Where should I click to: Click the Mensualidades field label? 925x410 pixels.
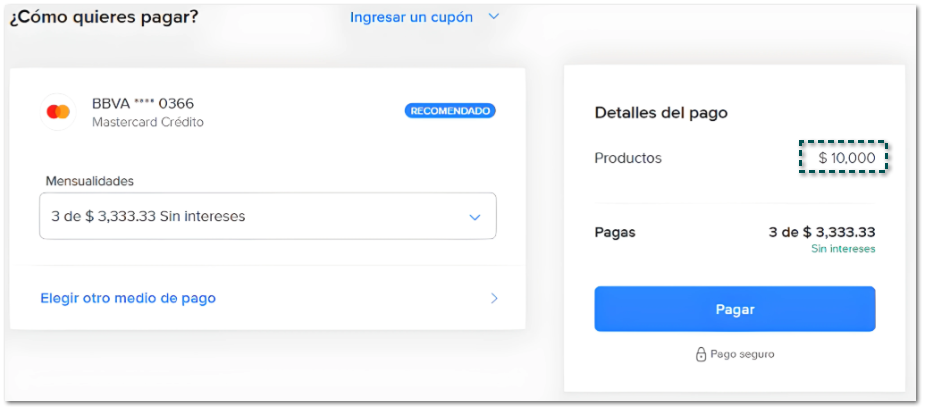90,181
